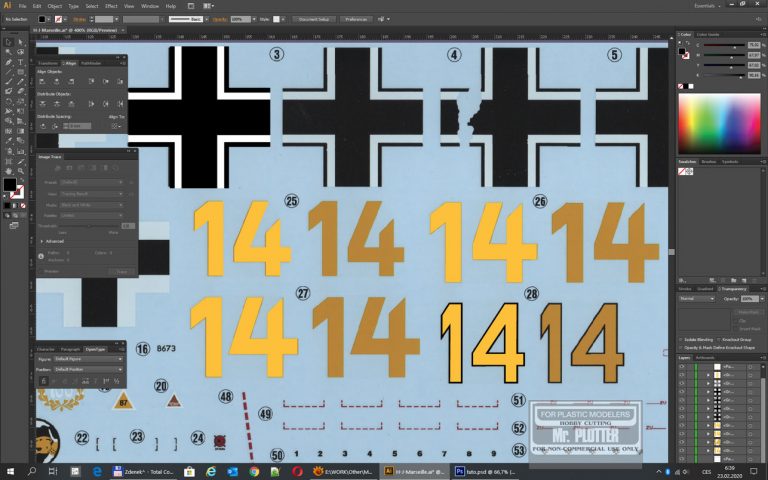Activate the Artboard tool
This screenshot has height=480, width=768.
(x=8, y=161)
